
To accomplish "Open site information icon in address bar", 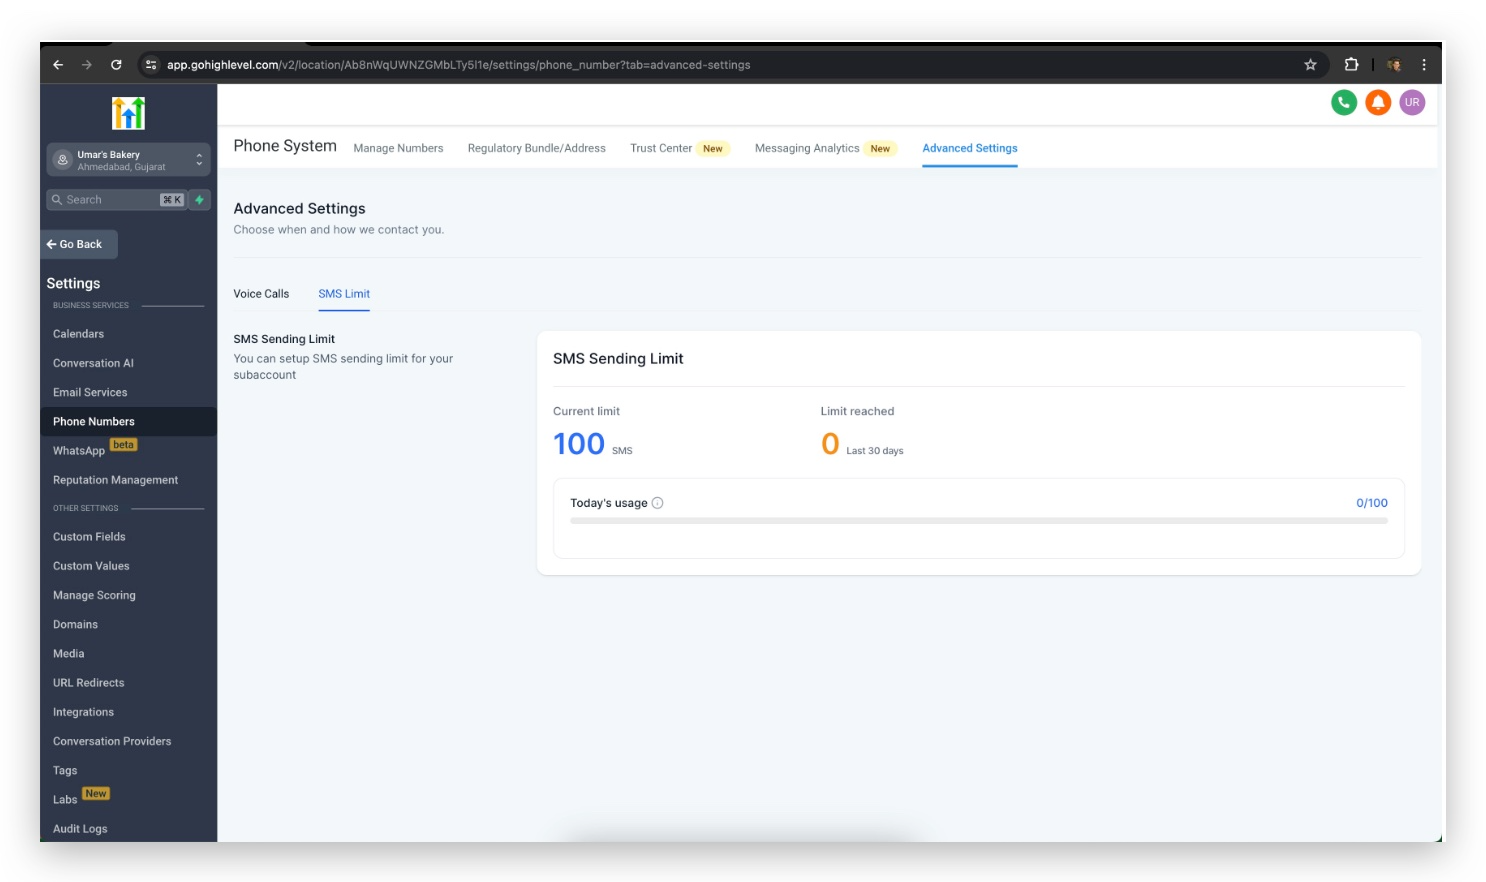I will click(x=151, y=65).
